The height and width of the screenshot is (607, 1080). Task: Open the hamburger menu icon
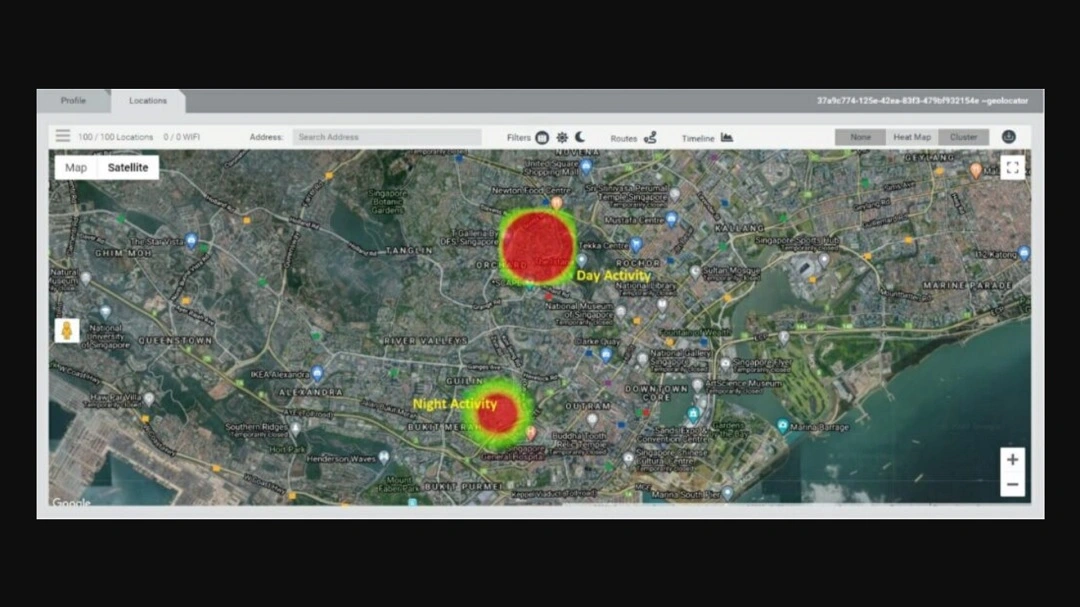pos(62,137)
